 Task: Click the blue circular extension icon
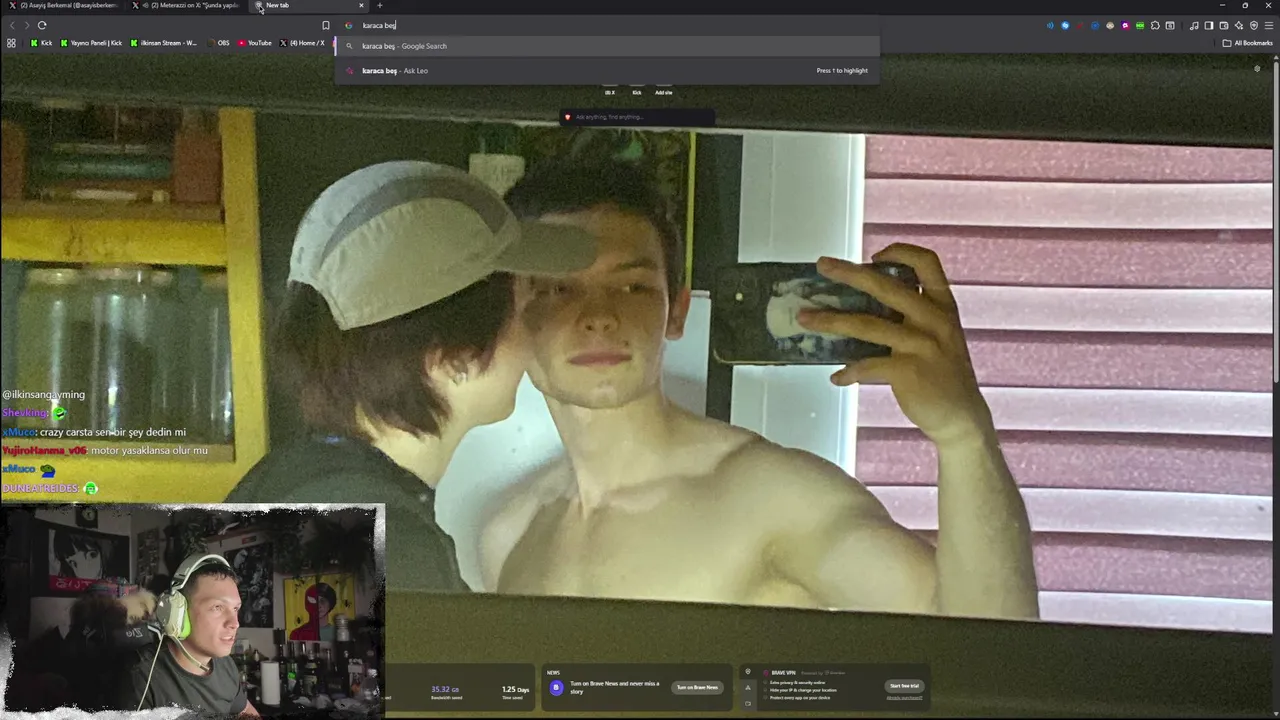point(1065,25)
